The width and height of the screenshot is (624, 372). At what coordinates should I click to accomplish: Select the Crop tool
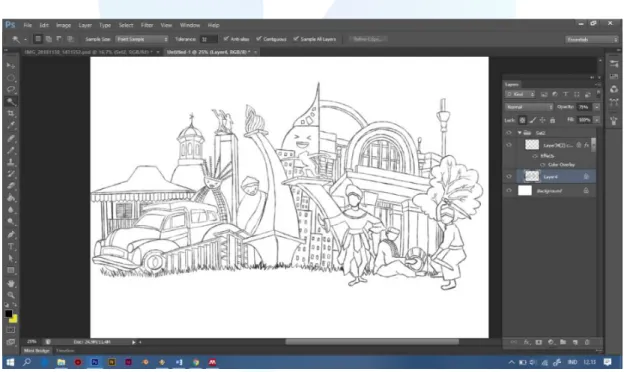coord(11,114)
